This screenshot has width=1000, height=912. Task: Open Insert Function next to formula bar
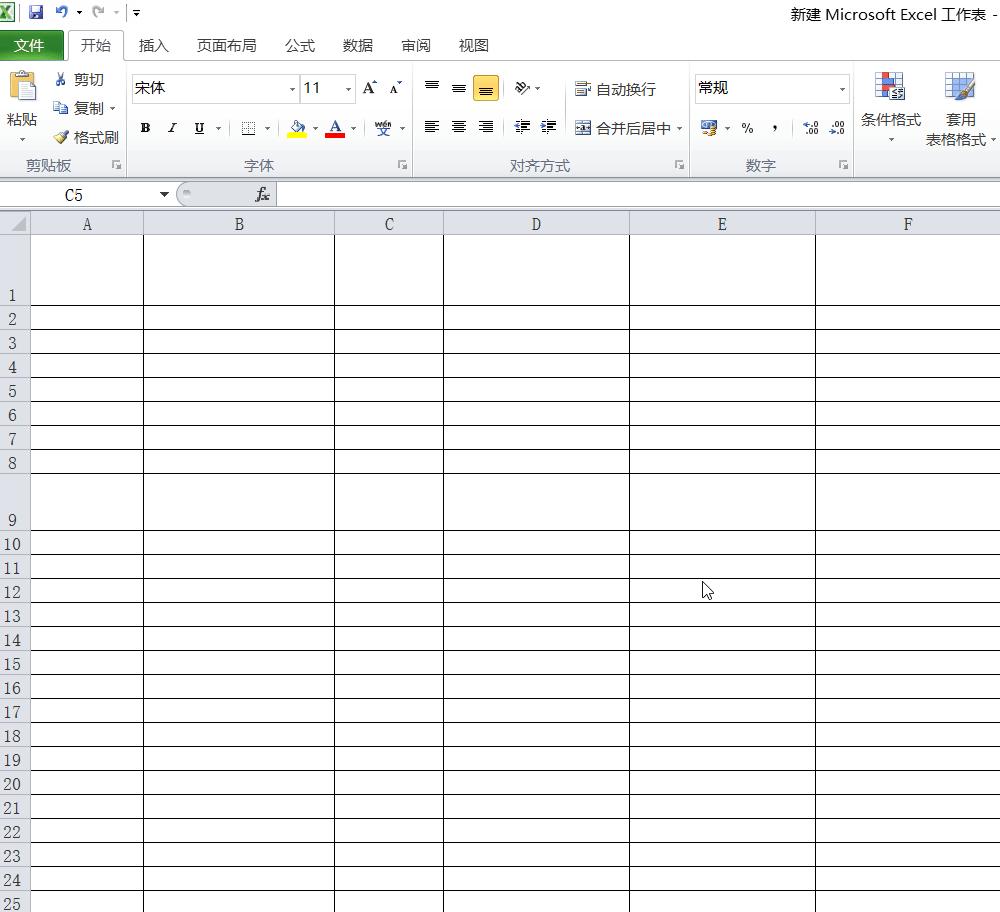263,194
